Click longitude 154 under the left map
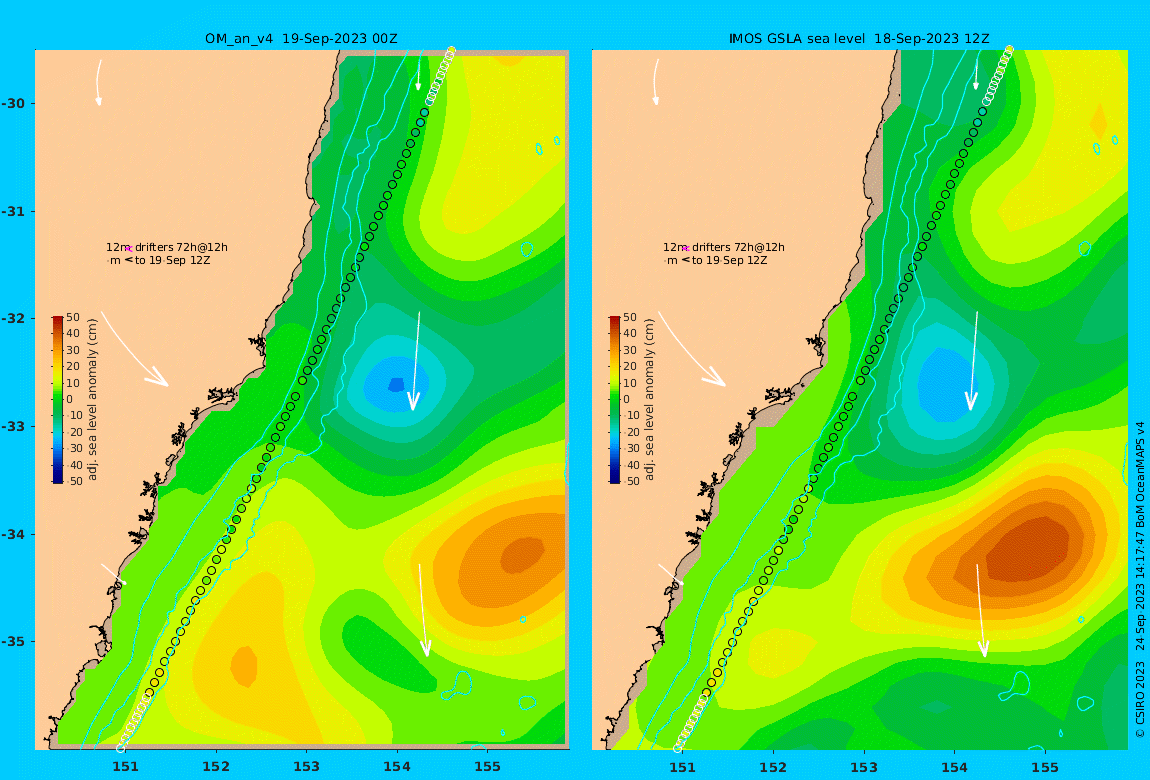Viewport: 1150px width, 780px height. point(397,767)
